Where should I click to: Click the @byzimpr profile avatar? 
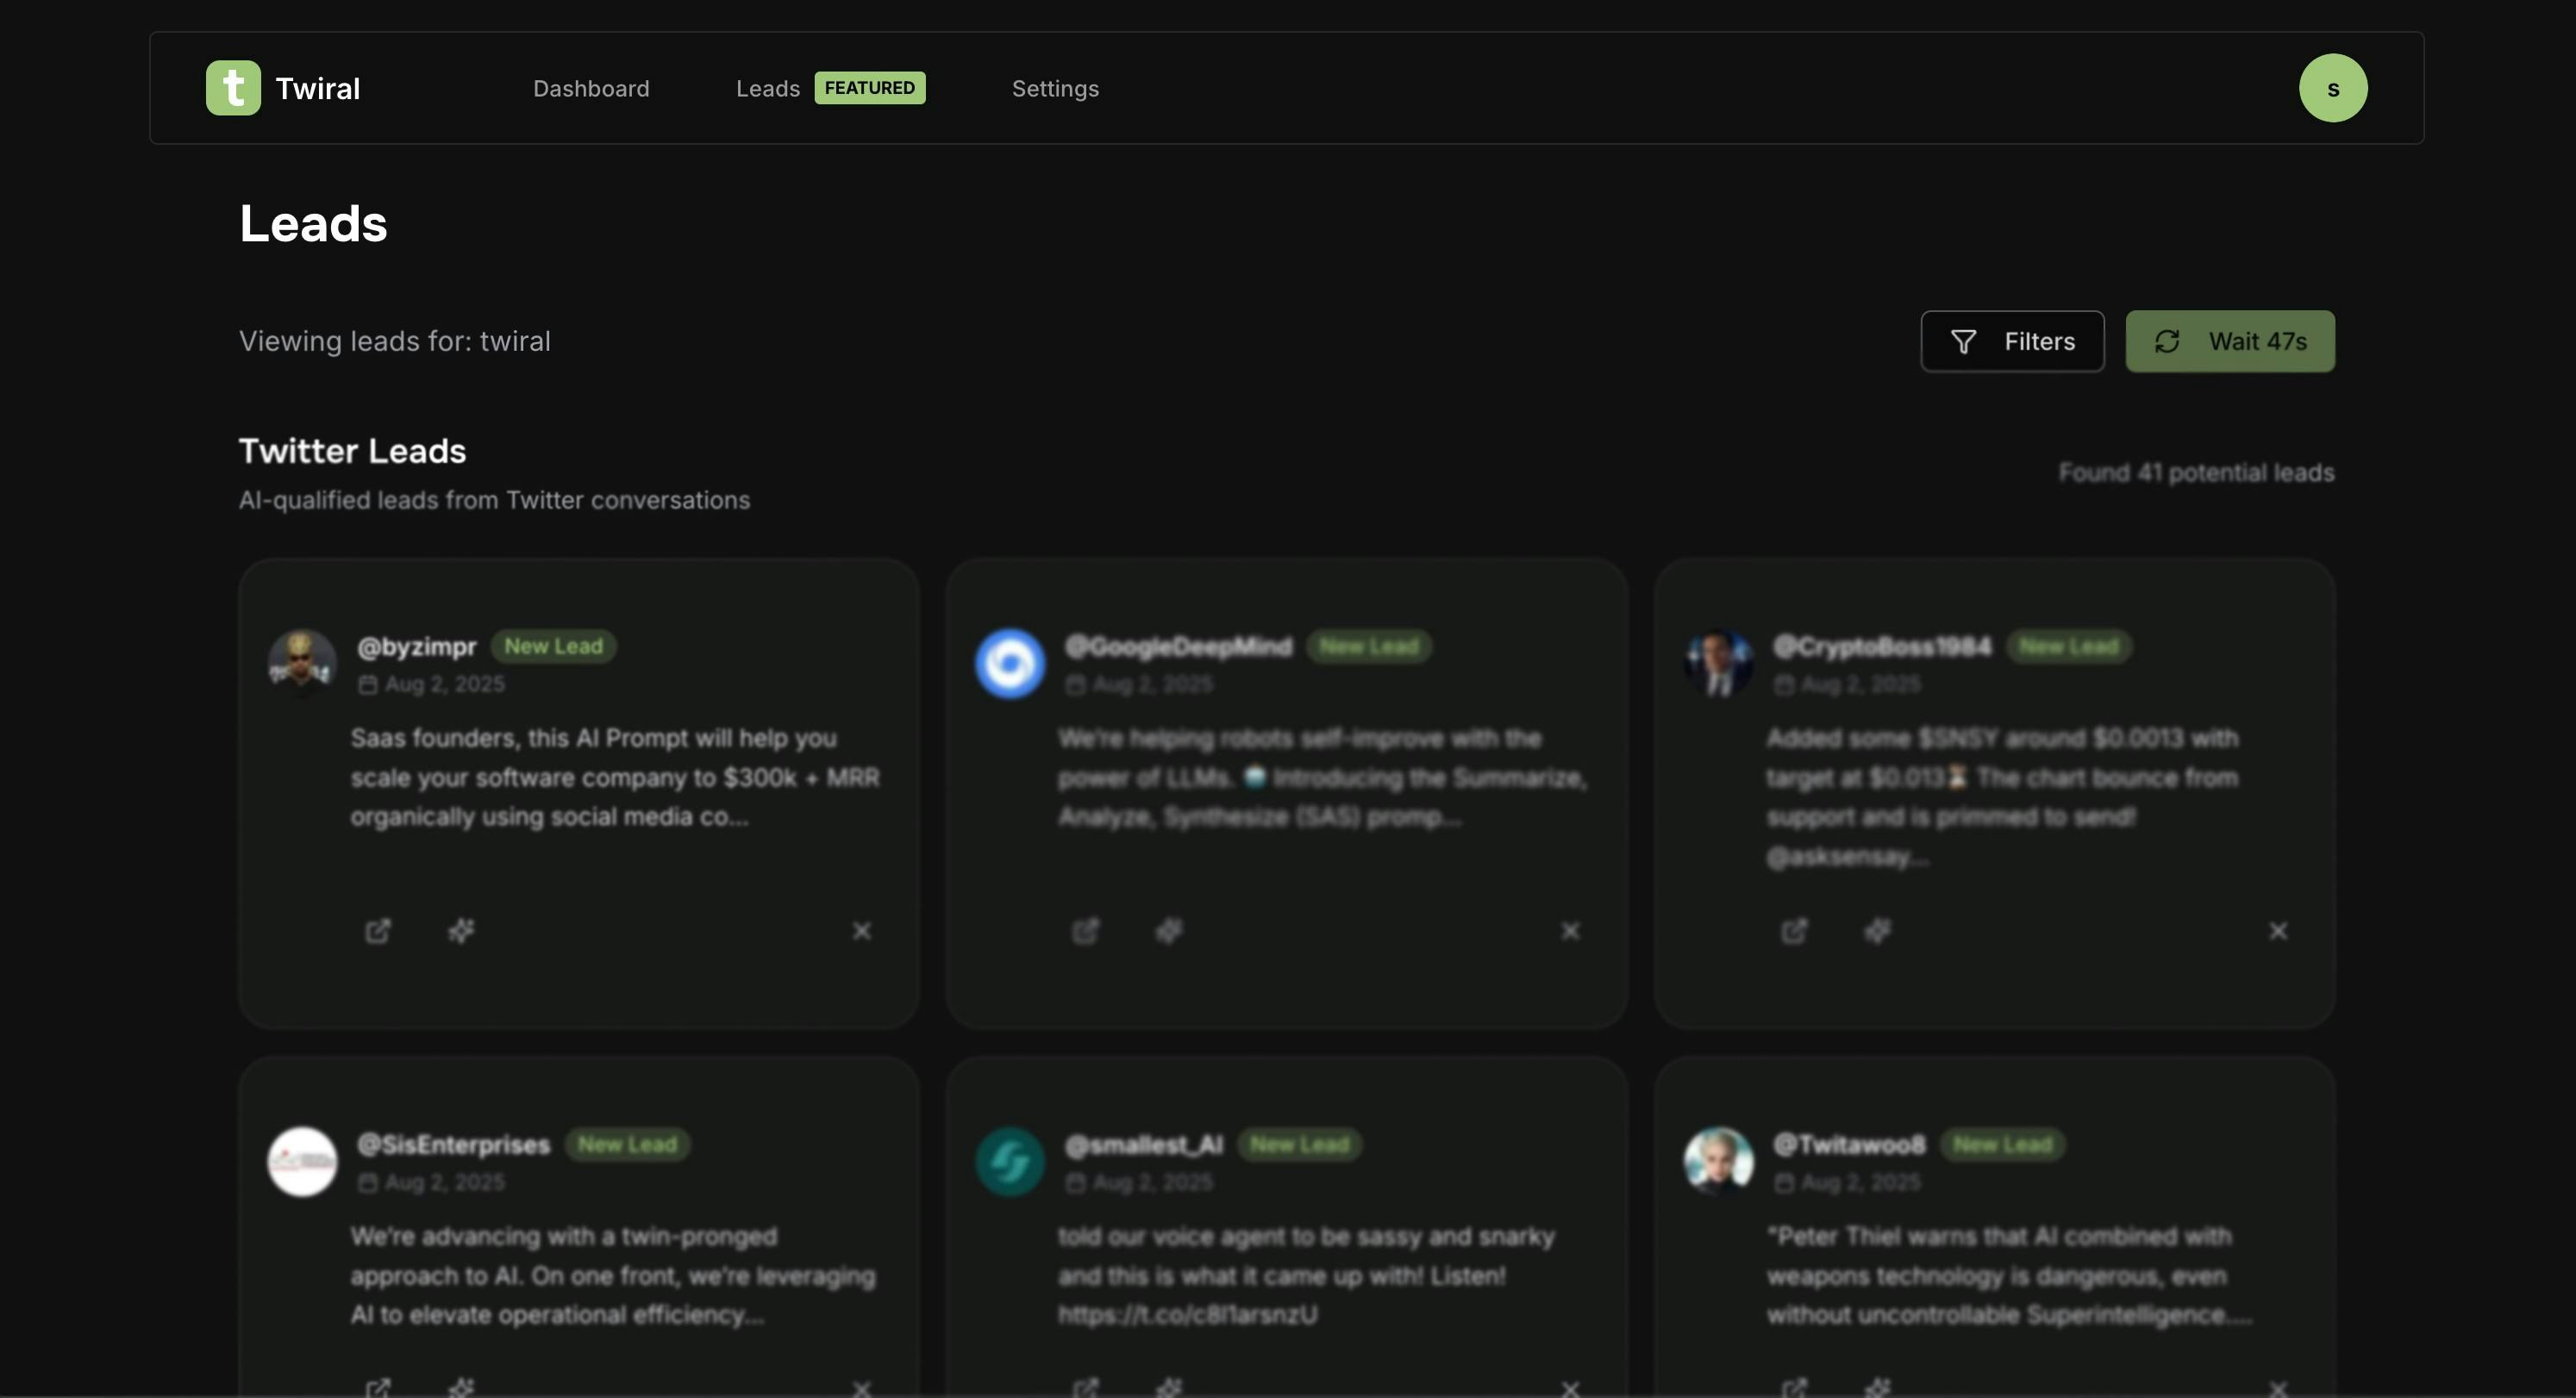pos(302,663)
